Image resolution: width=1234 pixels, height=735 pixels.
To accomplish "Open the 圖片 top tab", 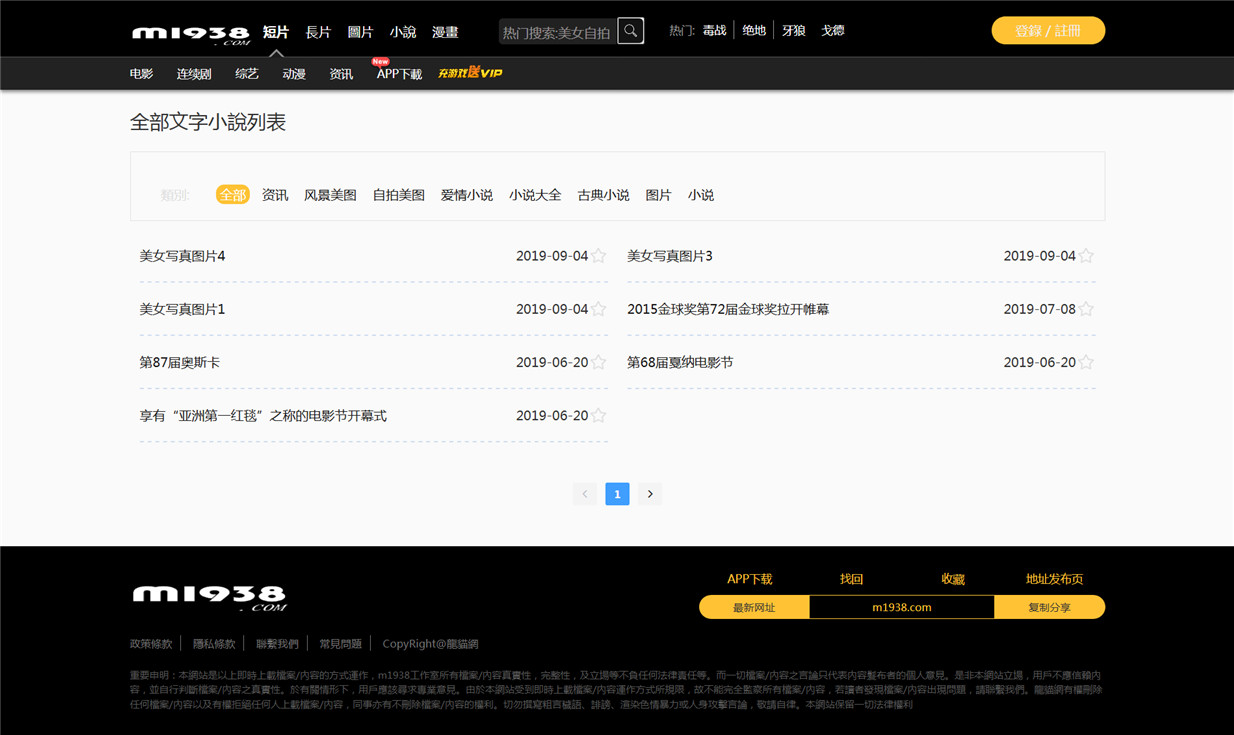I will coord(360,32).
